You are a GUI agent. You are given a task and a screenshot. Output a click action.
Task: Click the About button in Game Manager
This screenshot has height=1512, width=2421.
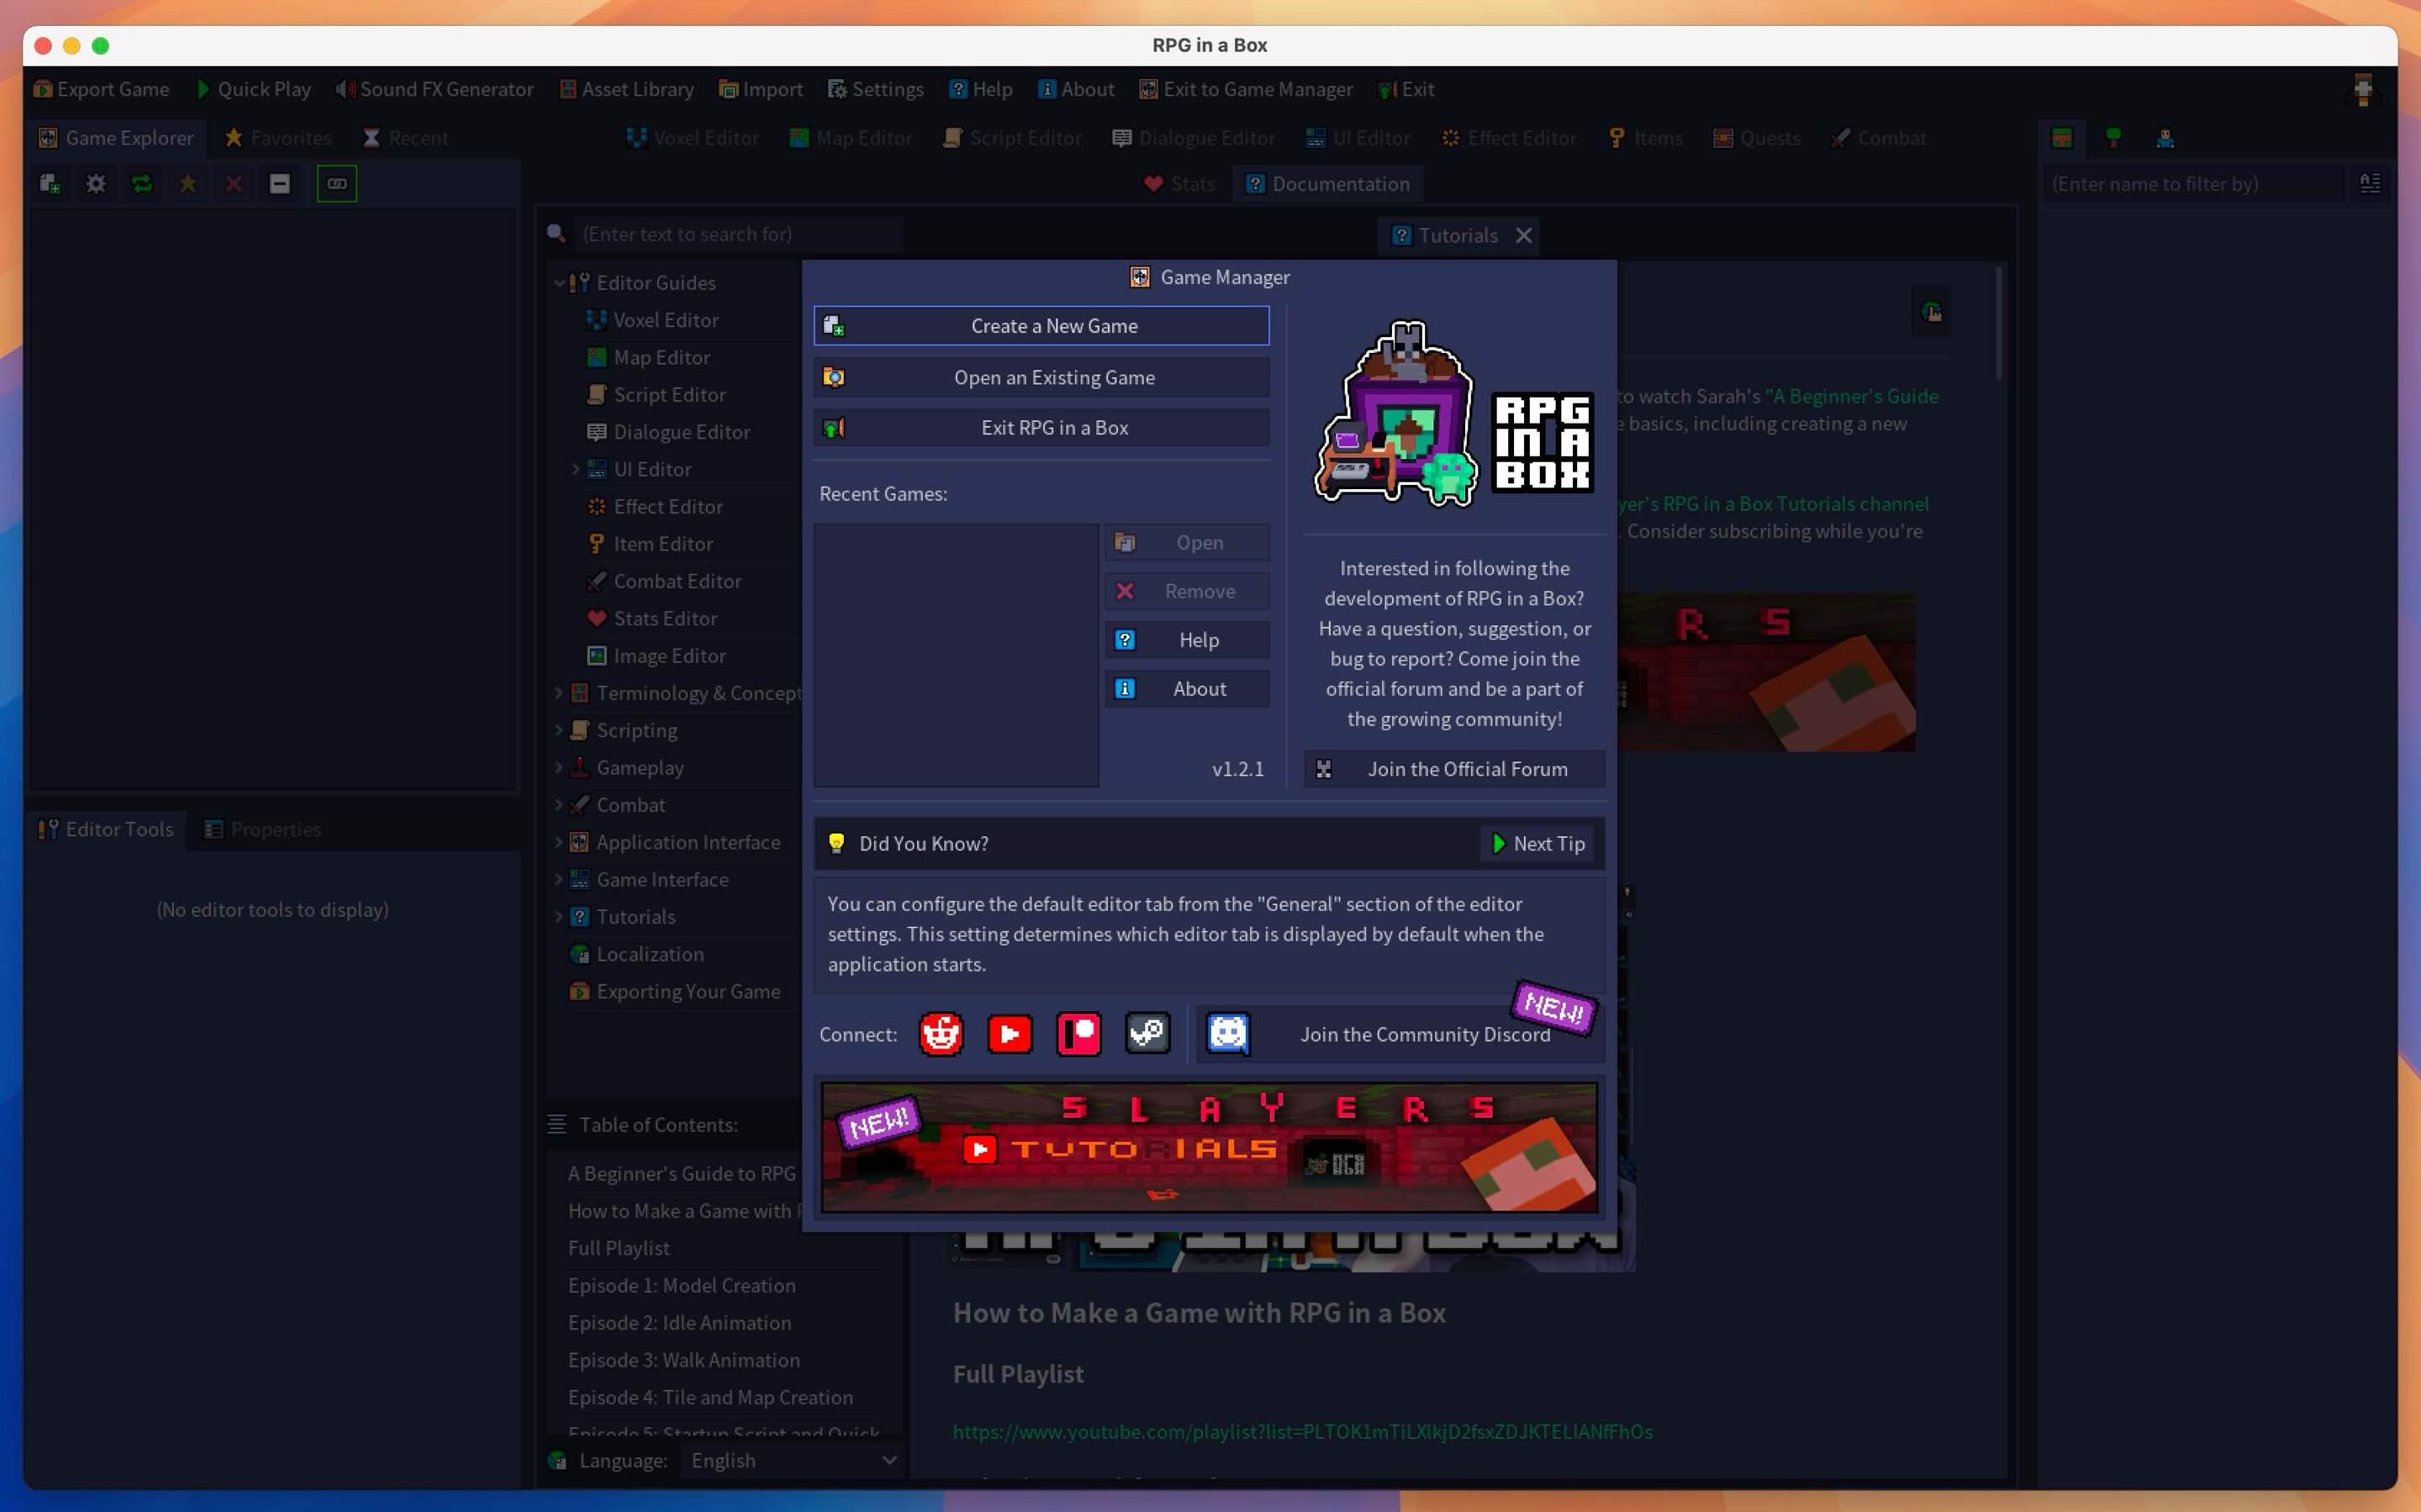(x=1188, y=689)
